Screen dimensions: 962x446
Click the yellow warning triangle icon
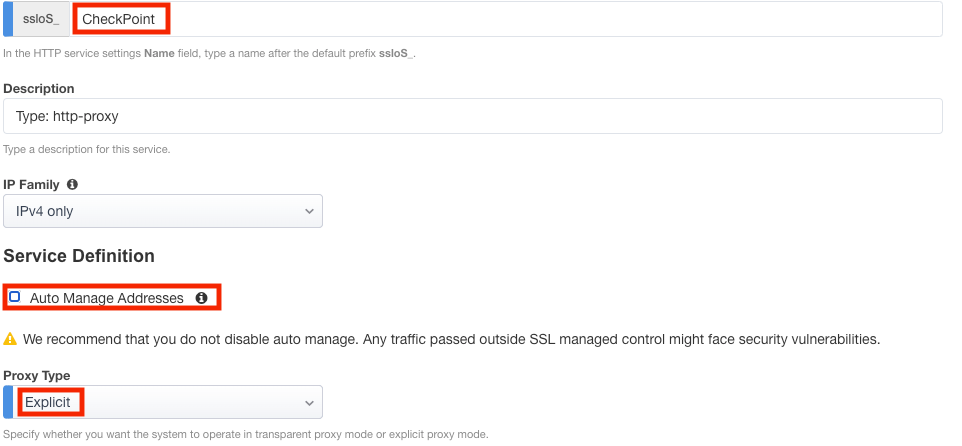coord(10,339)
